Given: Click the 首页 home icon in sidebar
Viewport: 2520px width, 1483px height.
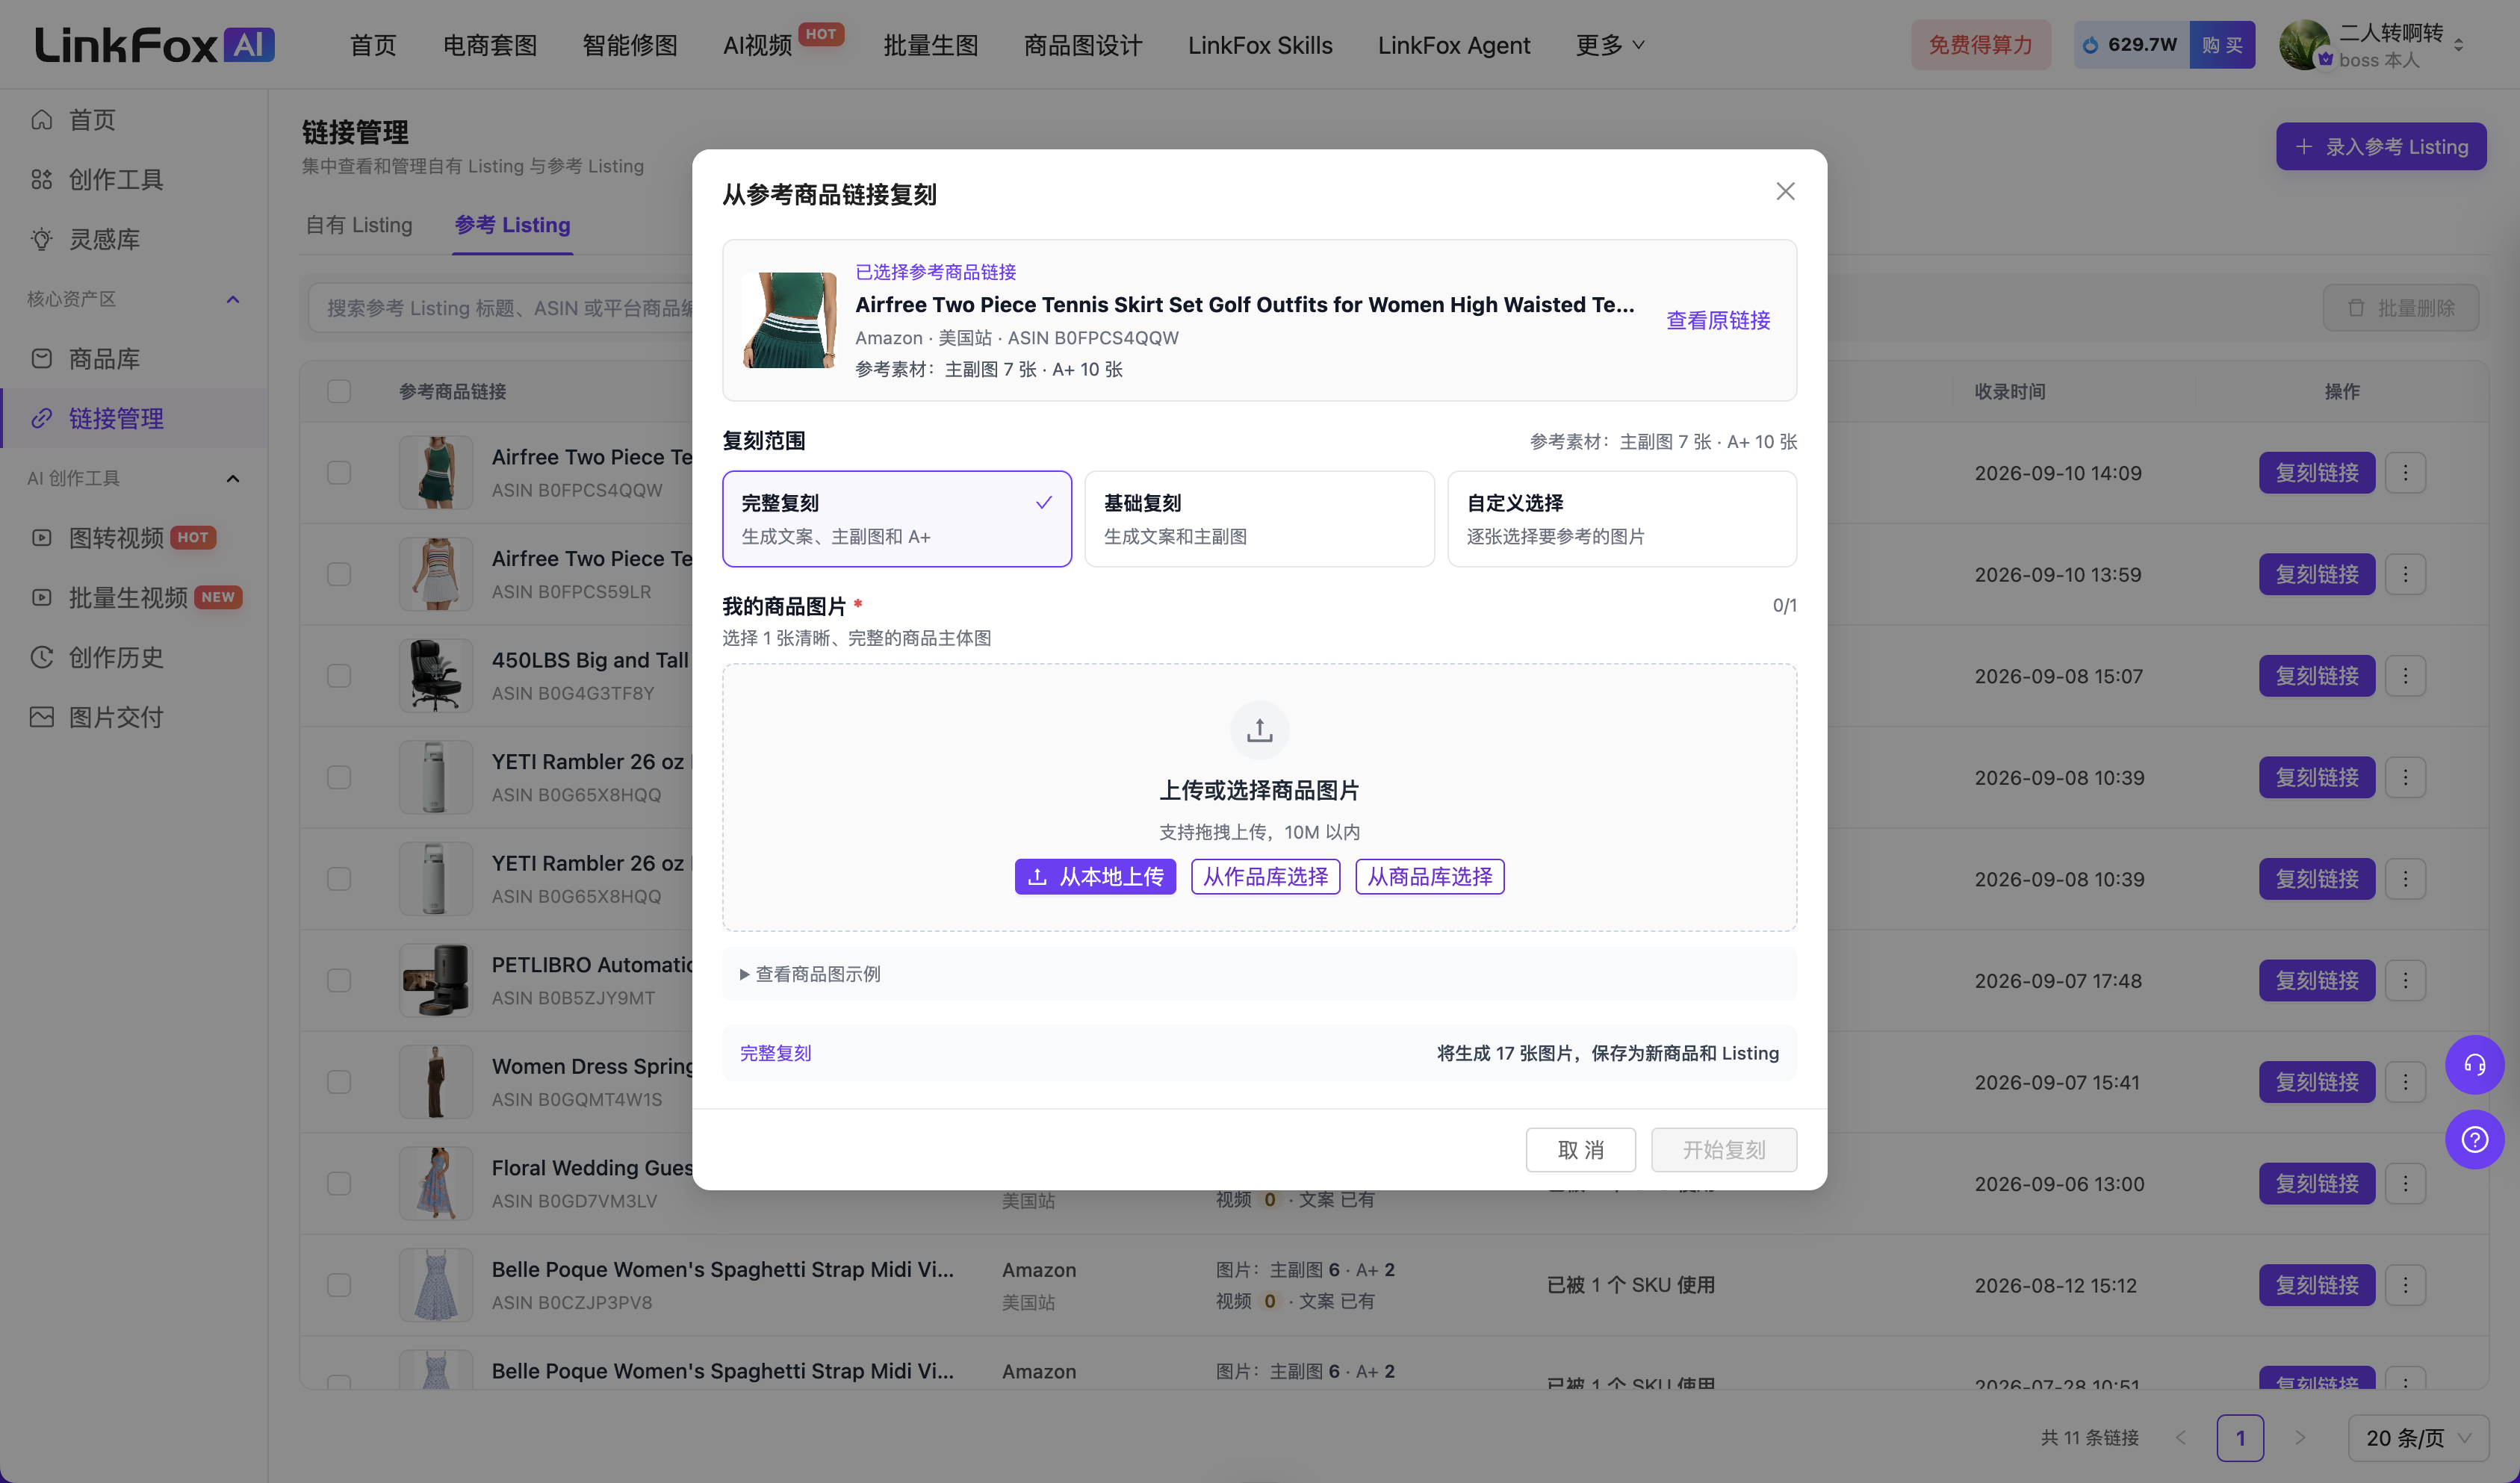Looking at the screenshot, I should [41, 120].
